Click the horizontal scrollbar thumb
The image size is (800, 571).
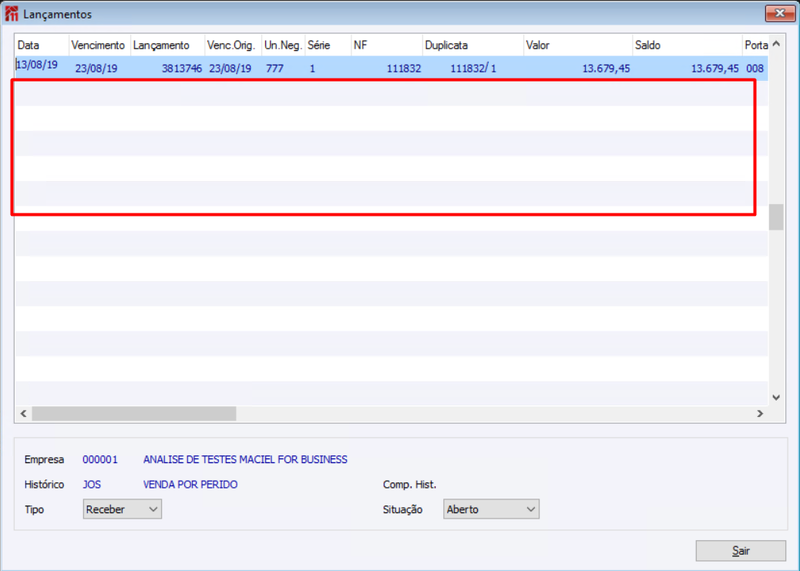134,413
